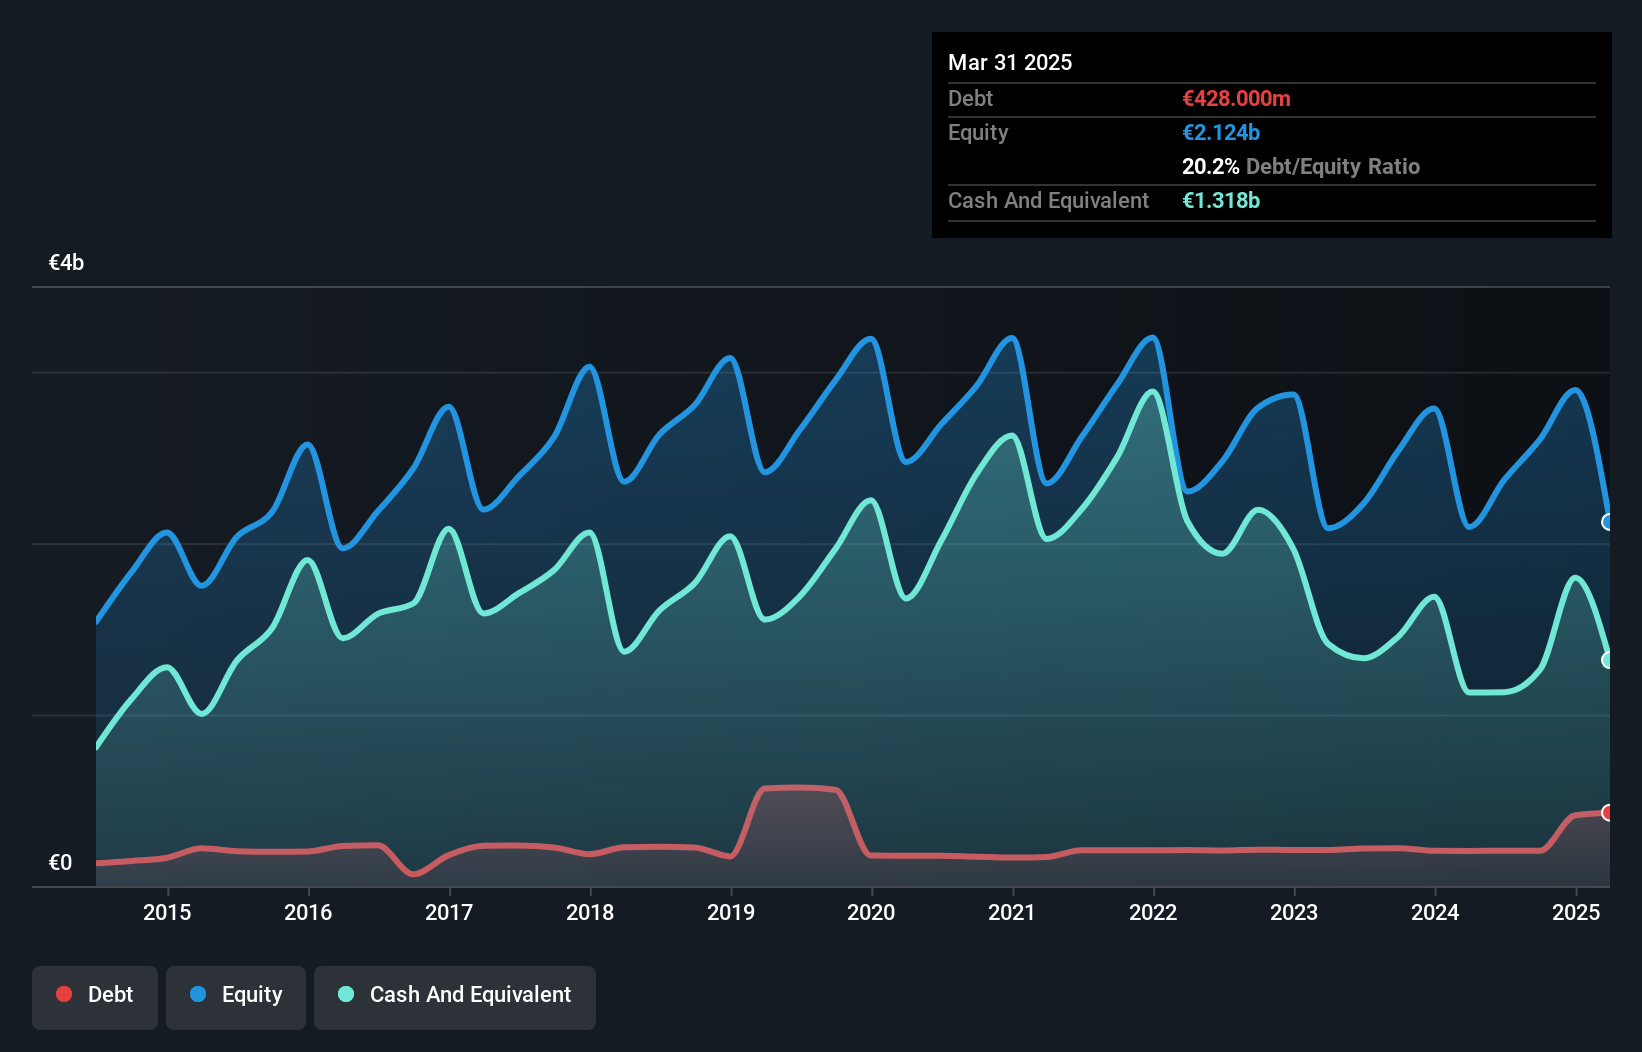Open details for the 20.2% Debt/Equity Ratio

point(1301,167)
